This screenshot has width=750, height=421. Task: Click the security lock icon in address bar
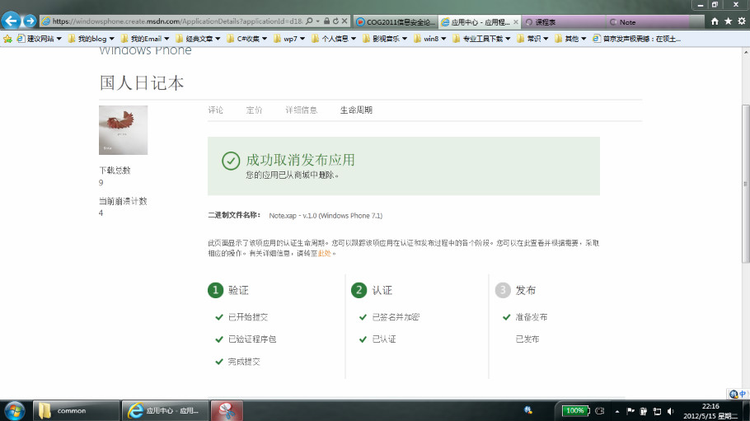tap(327, 21)
